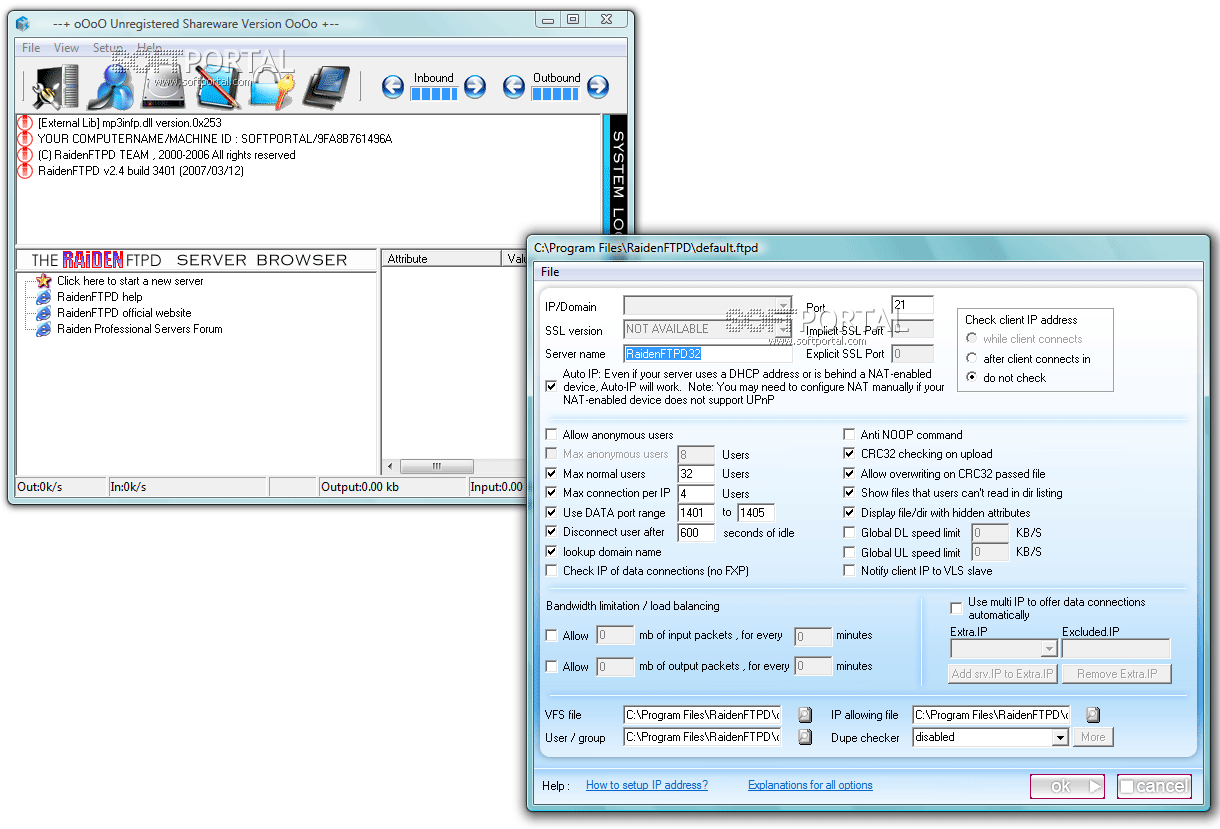Click the star icon for starting a new server
Viewport: 1220px width, 829px height.
(x=44, y=281)
